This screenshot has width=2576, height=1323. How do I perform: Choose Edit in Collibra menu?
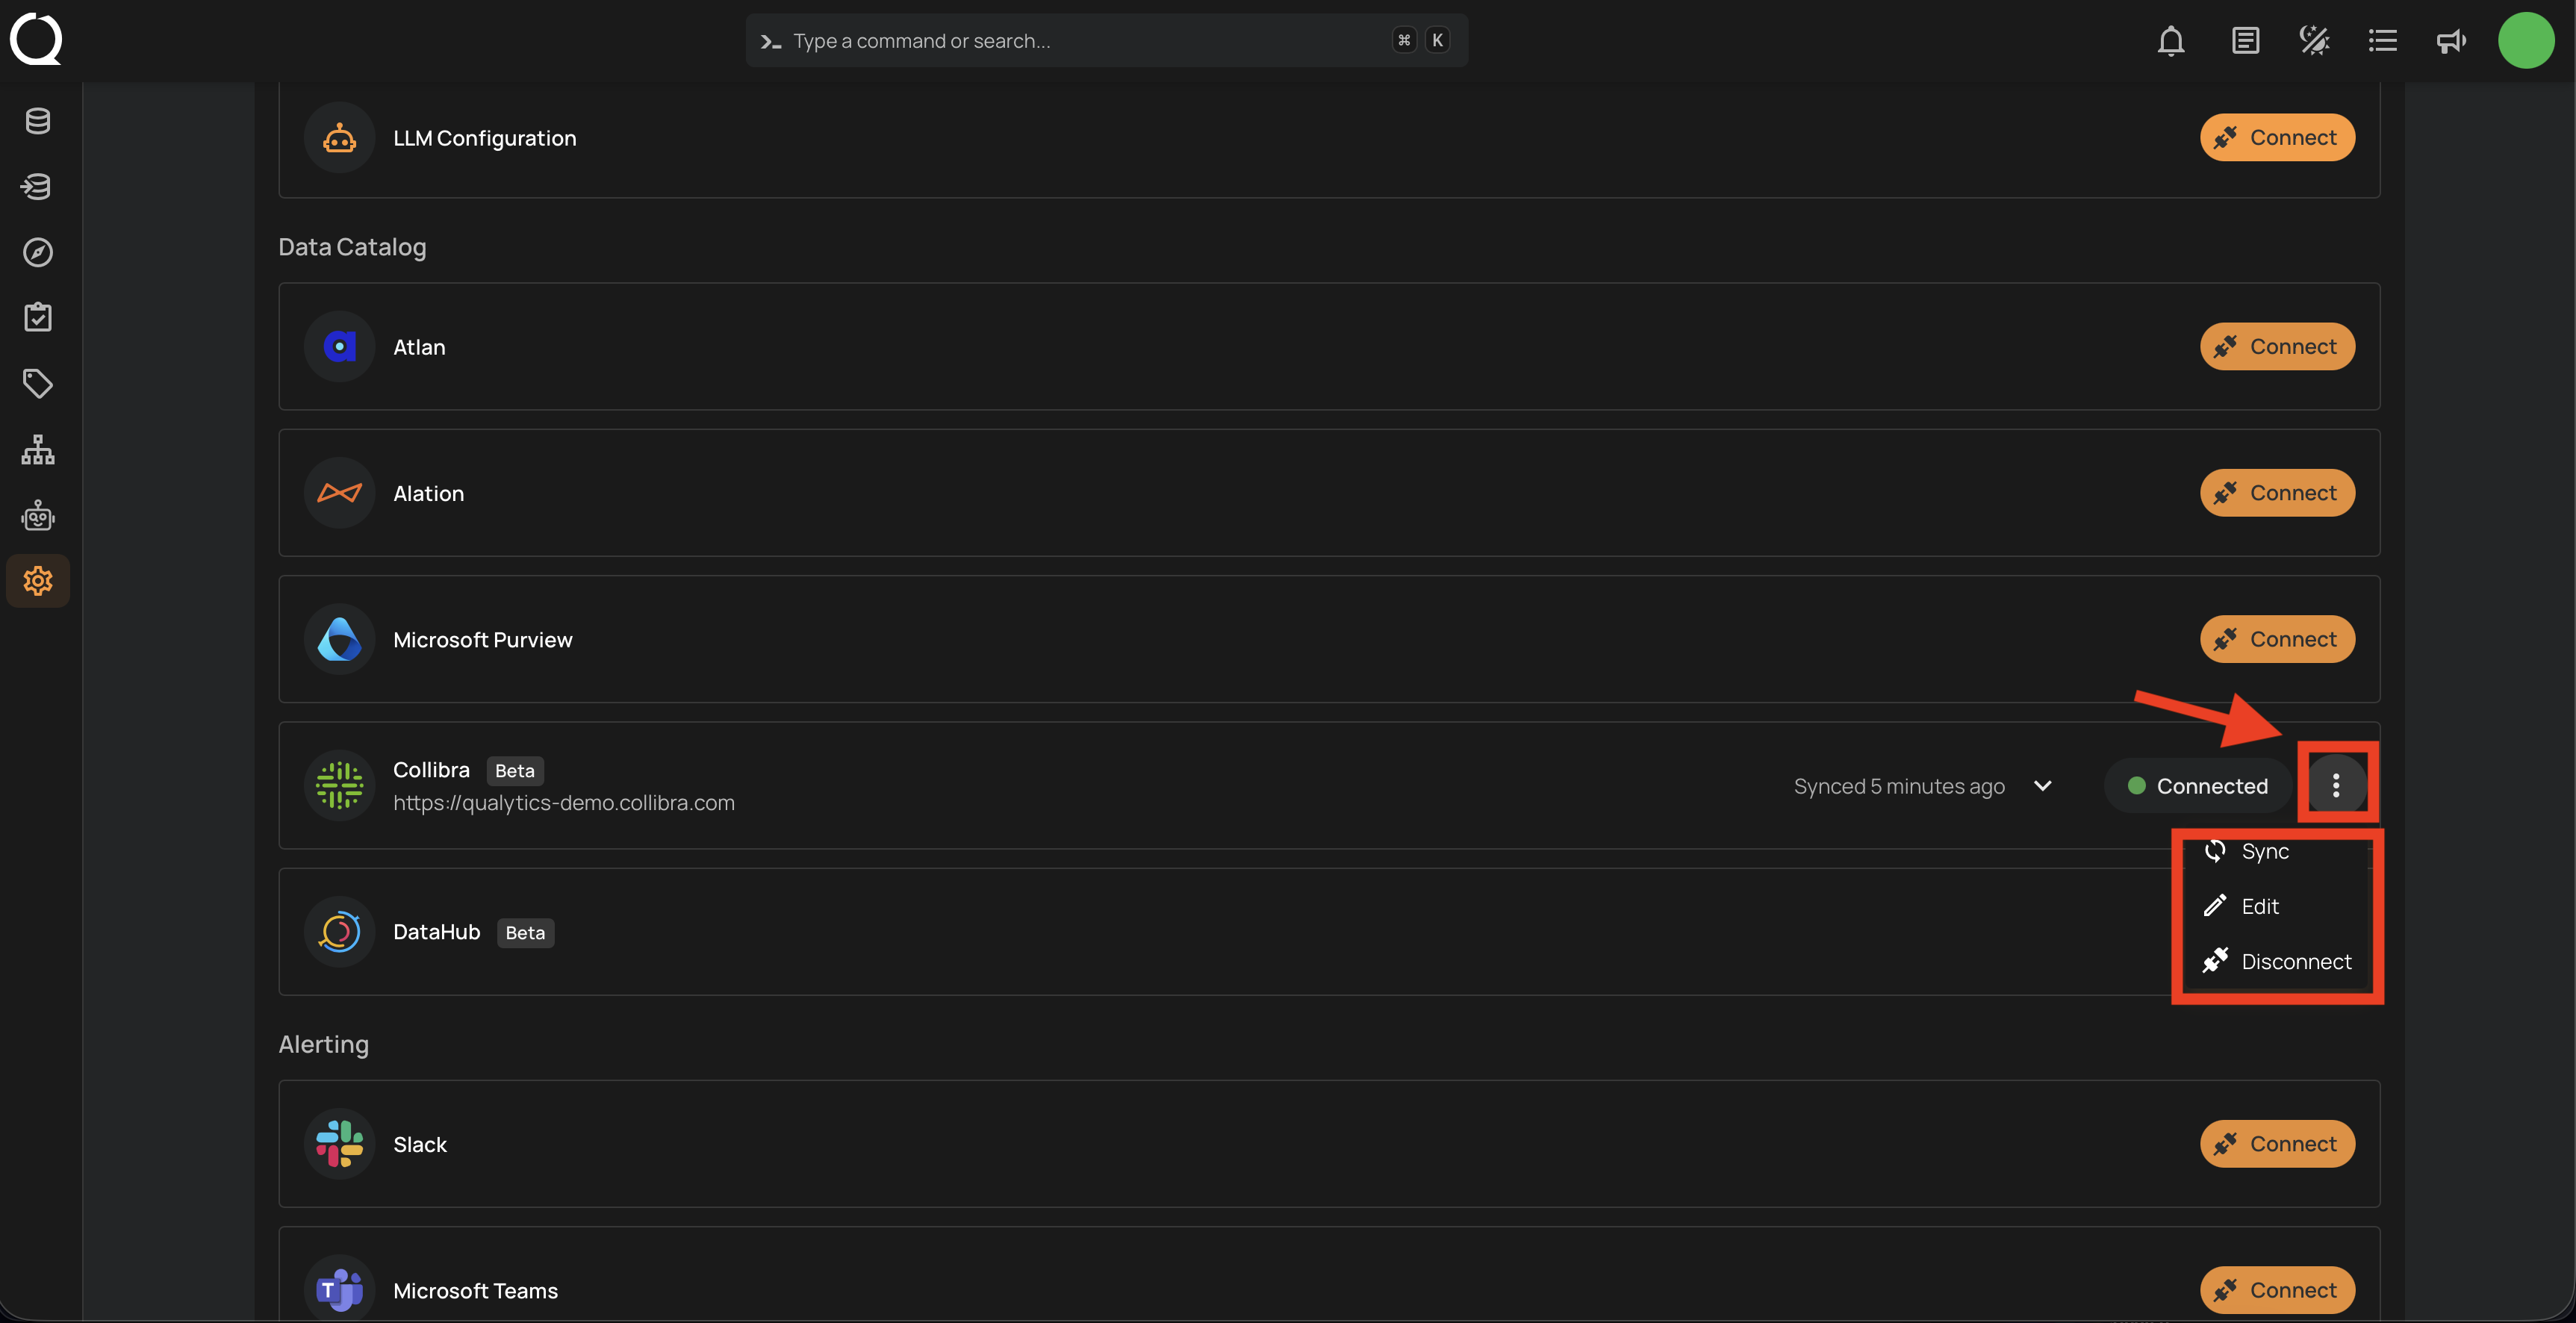tap(2259, 906)
